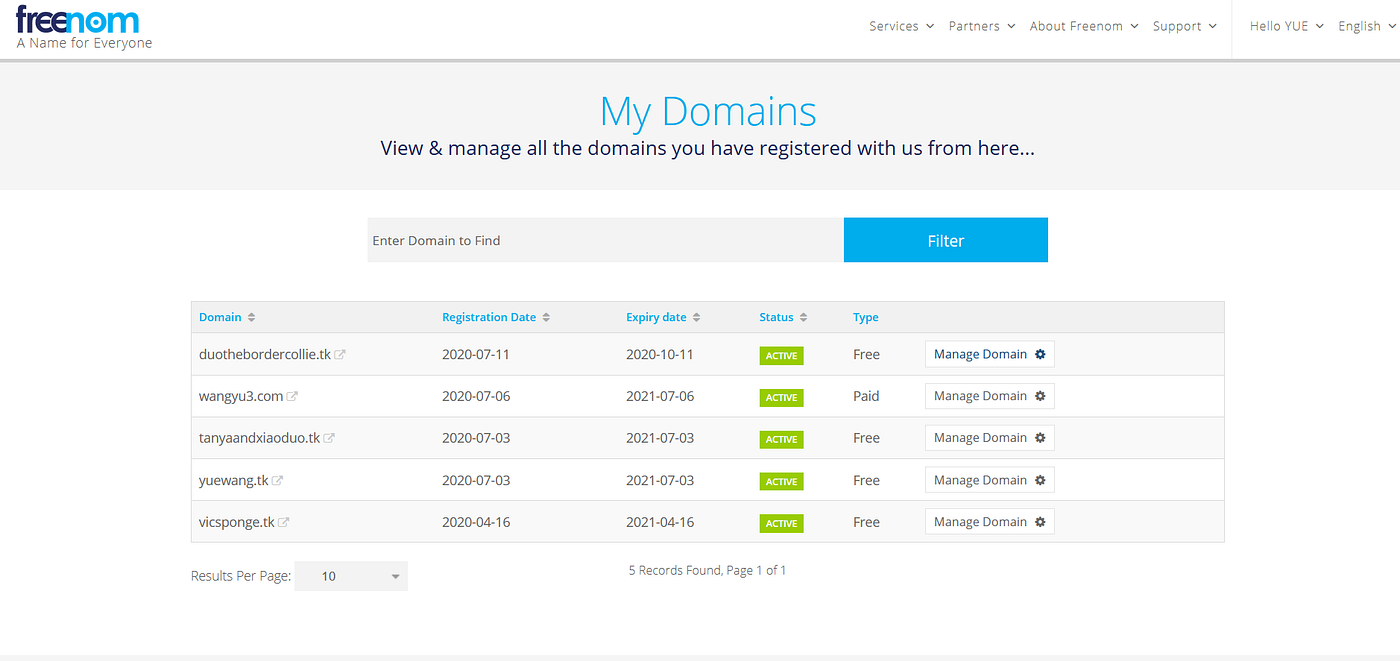Open the Partners menu

click(x=982, y=26)
